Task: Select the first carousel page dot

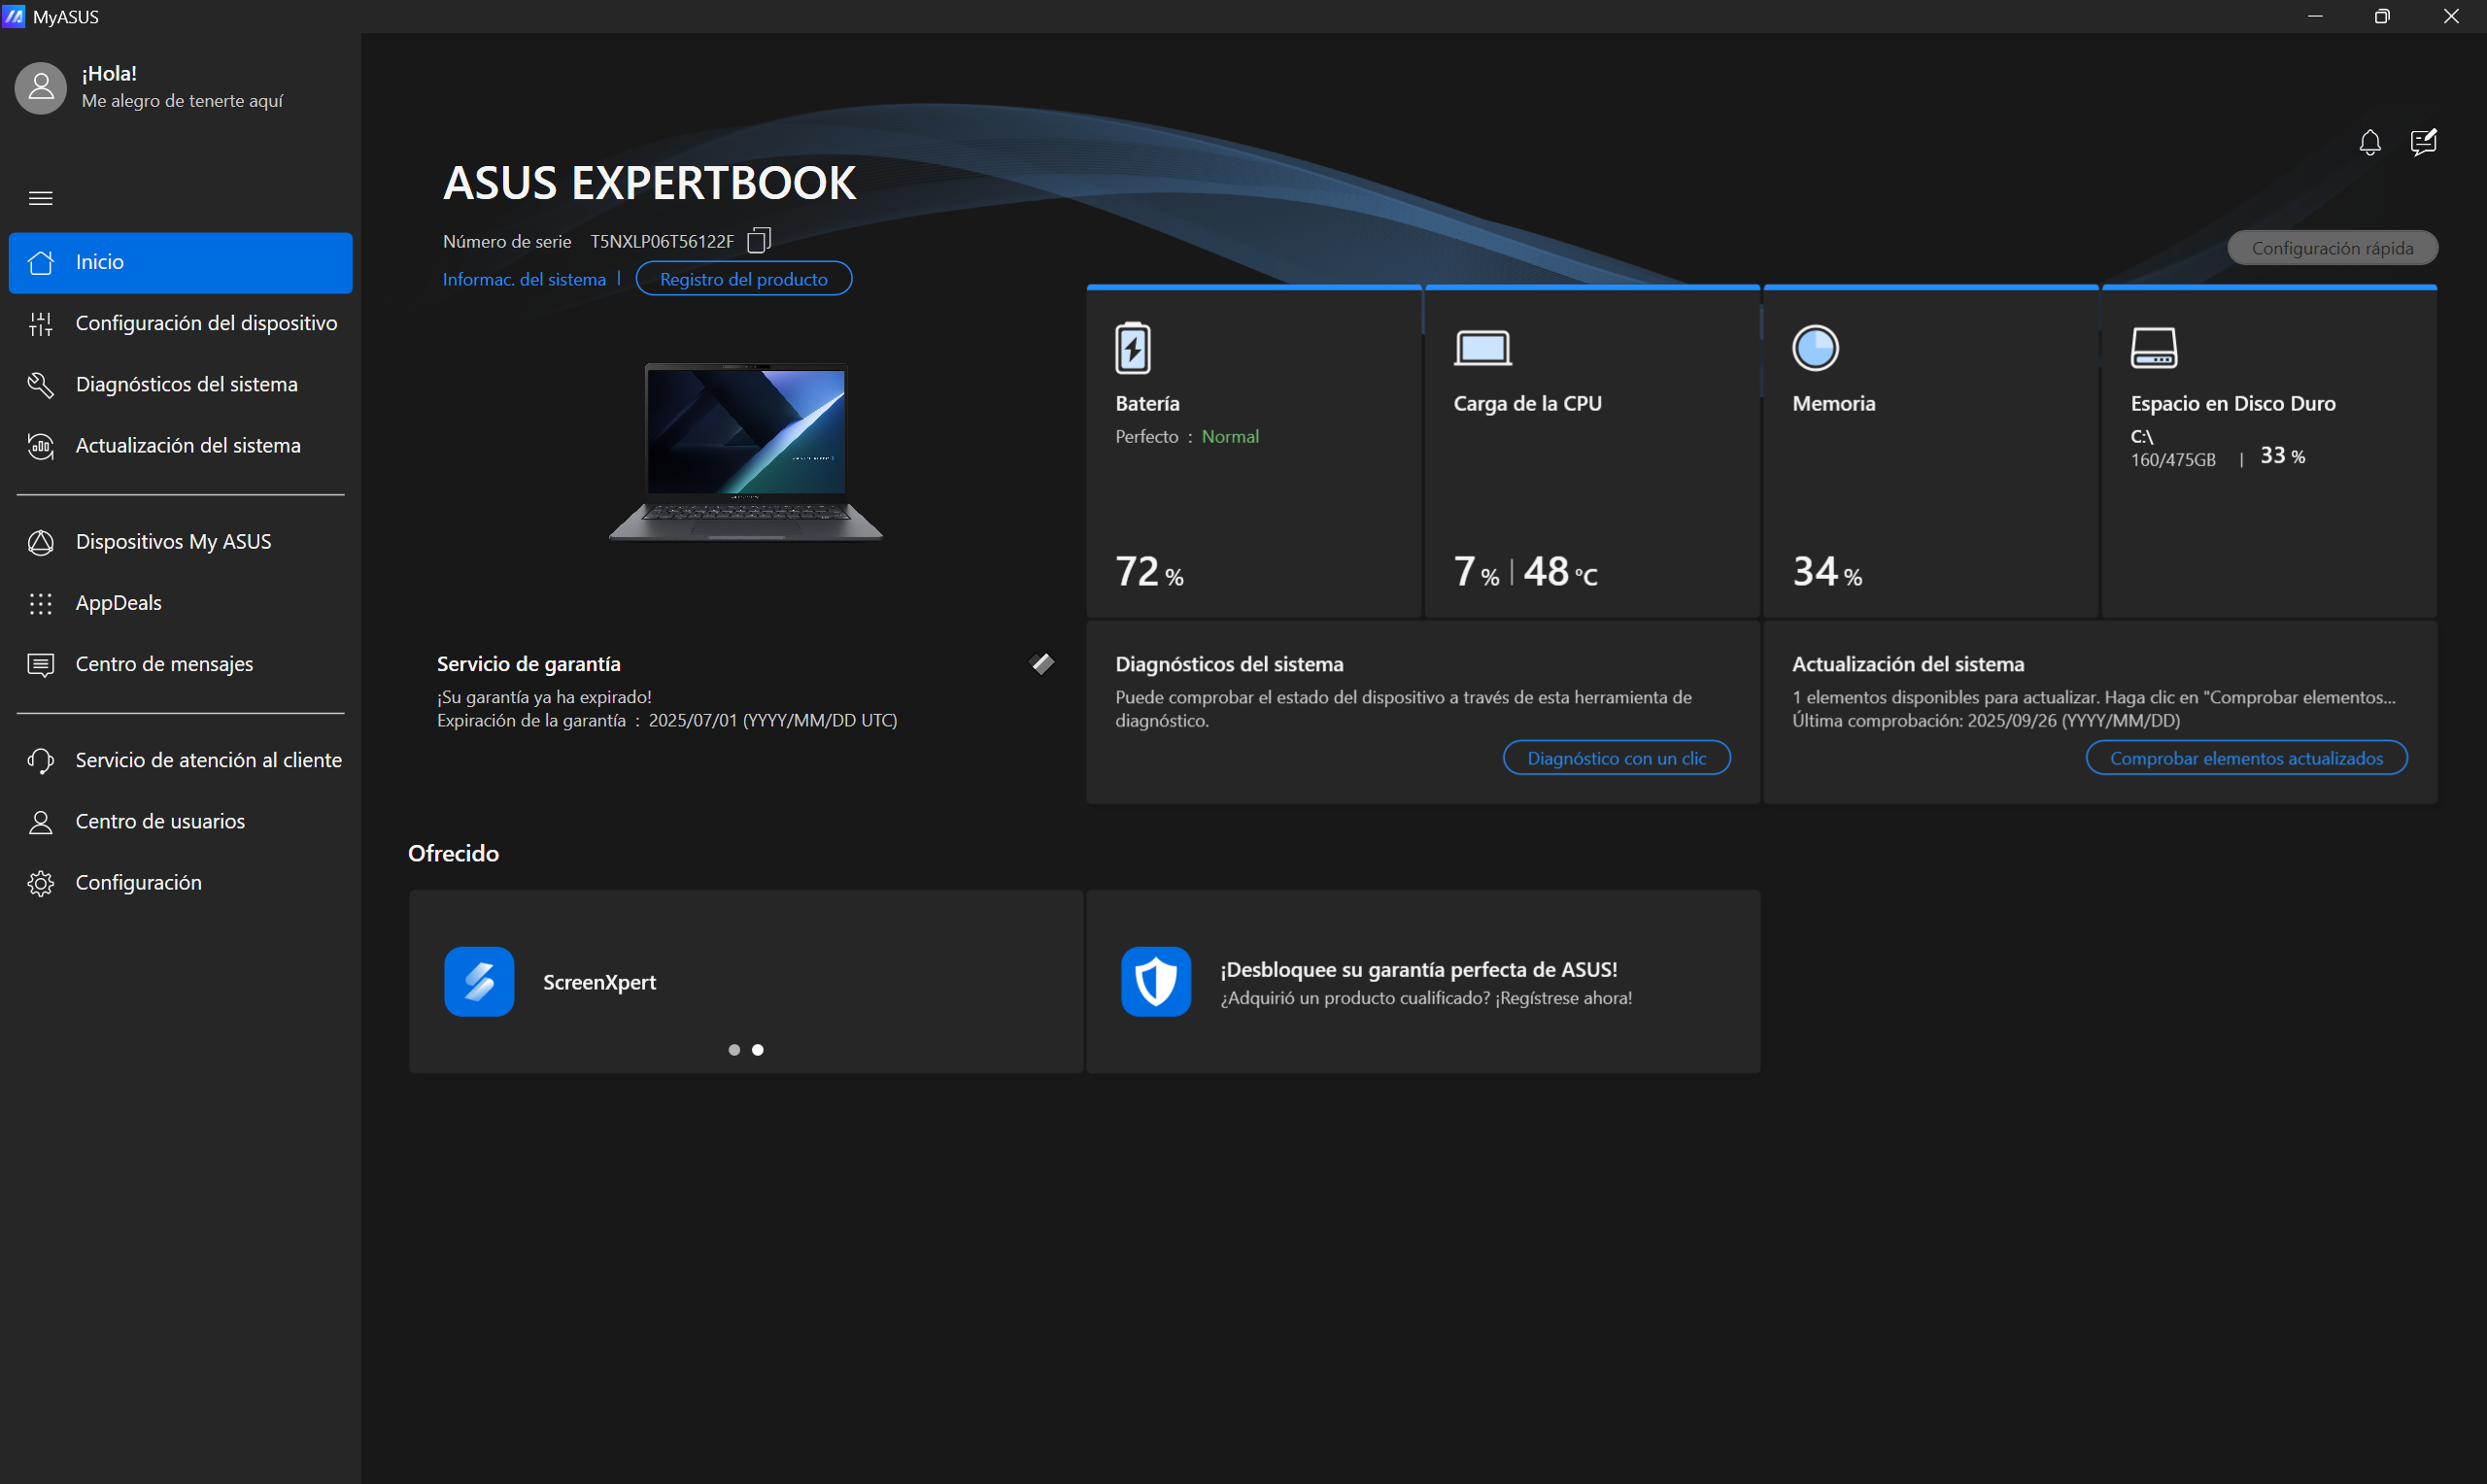Action: click(x=734, y=1050)
